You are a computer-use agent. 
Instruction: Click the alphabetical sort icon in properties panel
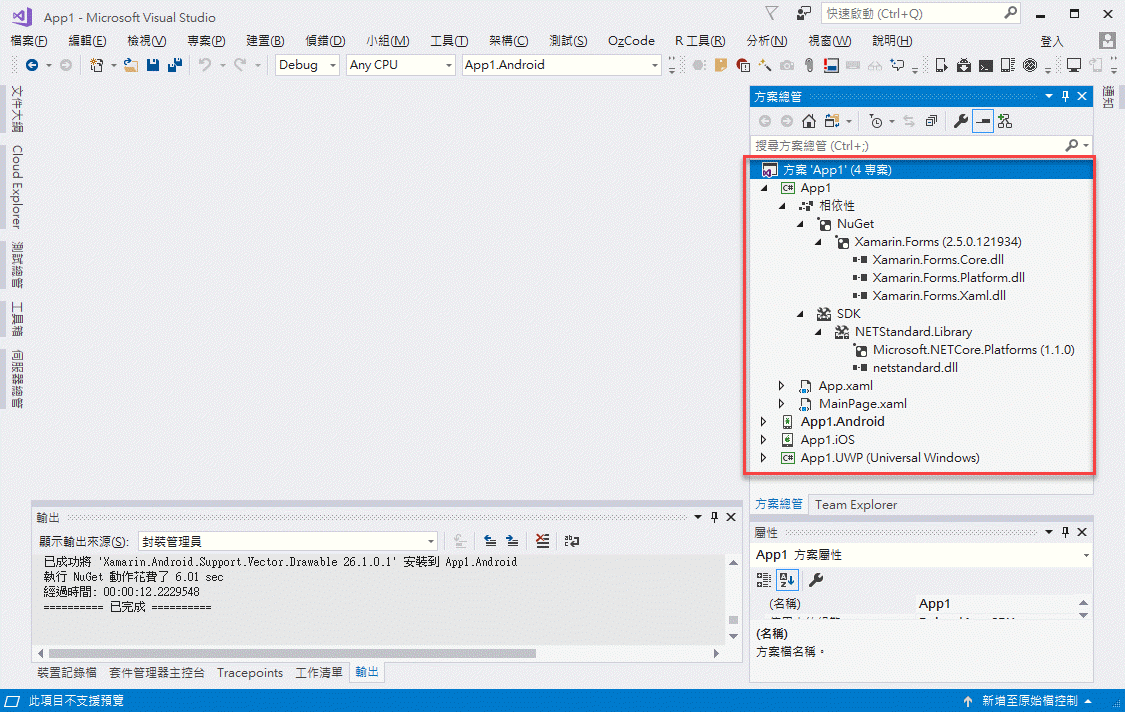[x=787, y=580]
